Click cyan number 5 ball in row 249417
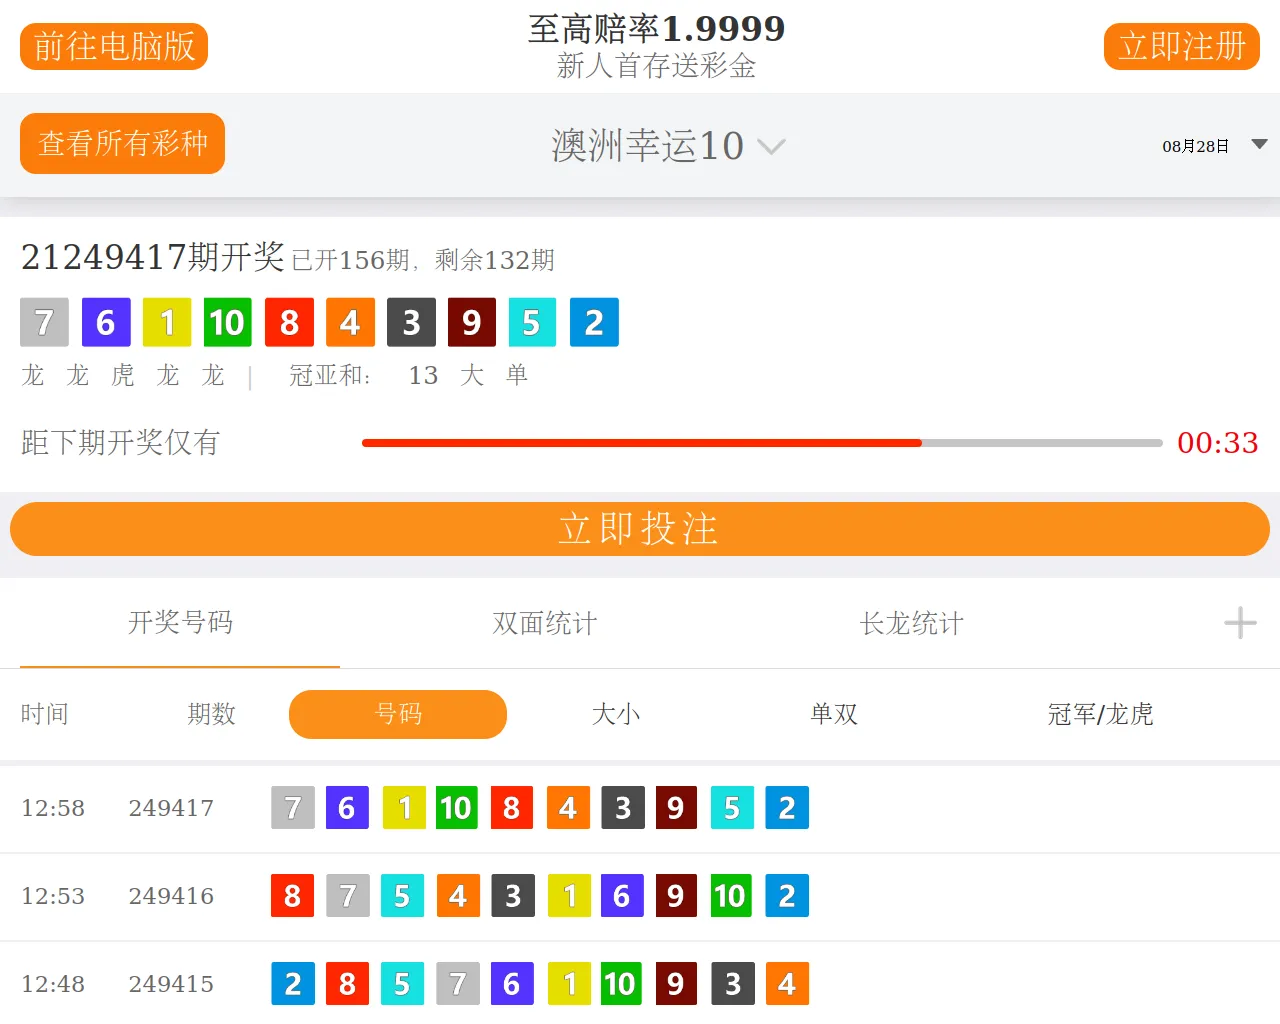This screenshot has width=1280, height=1024. (732, 808)
